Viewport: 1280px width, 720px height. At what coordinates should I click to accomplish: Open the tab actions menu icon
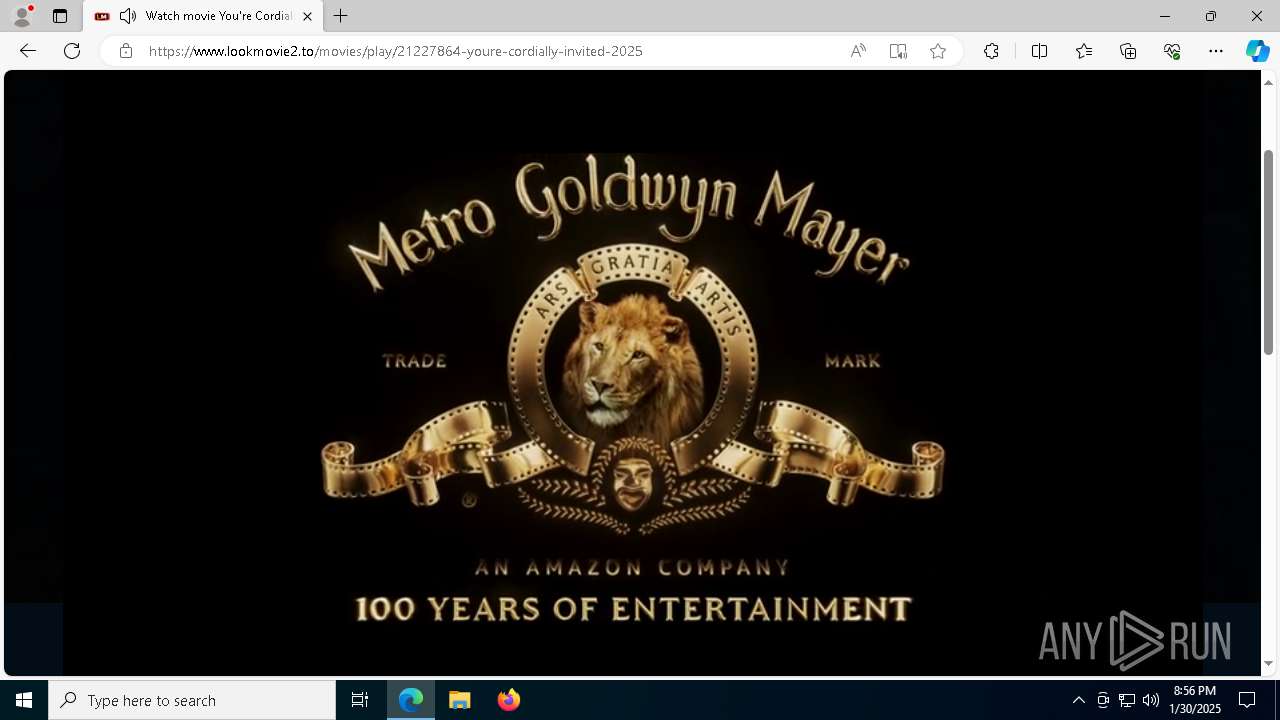pos(60,16)
